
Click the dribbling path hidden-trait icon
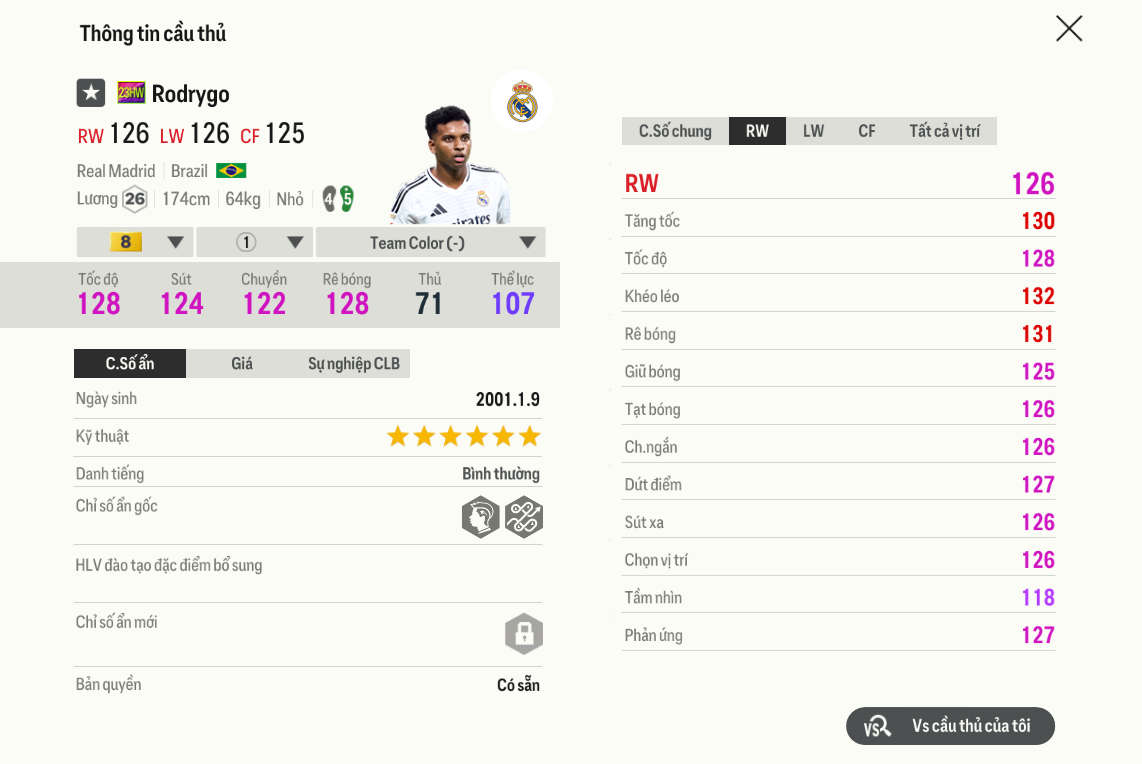[524, 517]
